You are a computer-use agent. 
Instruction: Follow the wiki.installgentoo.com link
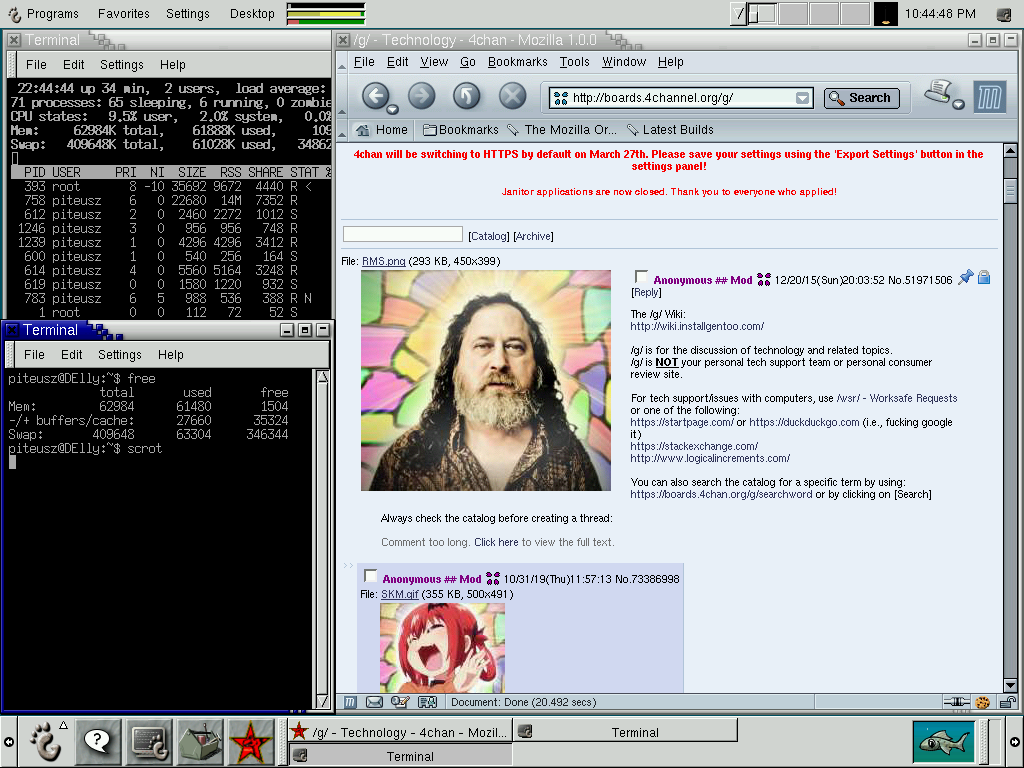[697, 327]
